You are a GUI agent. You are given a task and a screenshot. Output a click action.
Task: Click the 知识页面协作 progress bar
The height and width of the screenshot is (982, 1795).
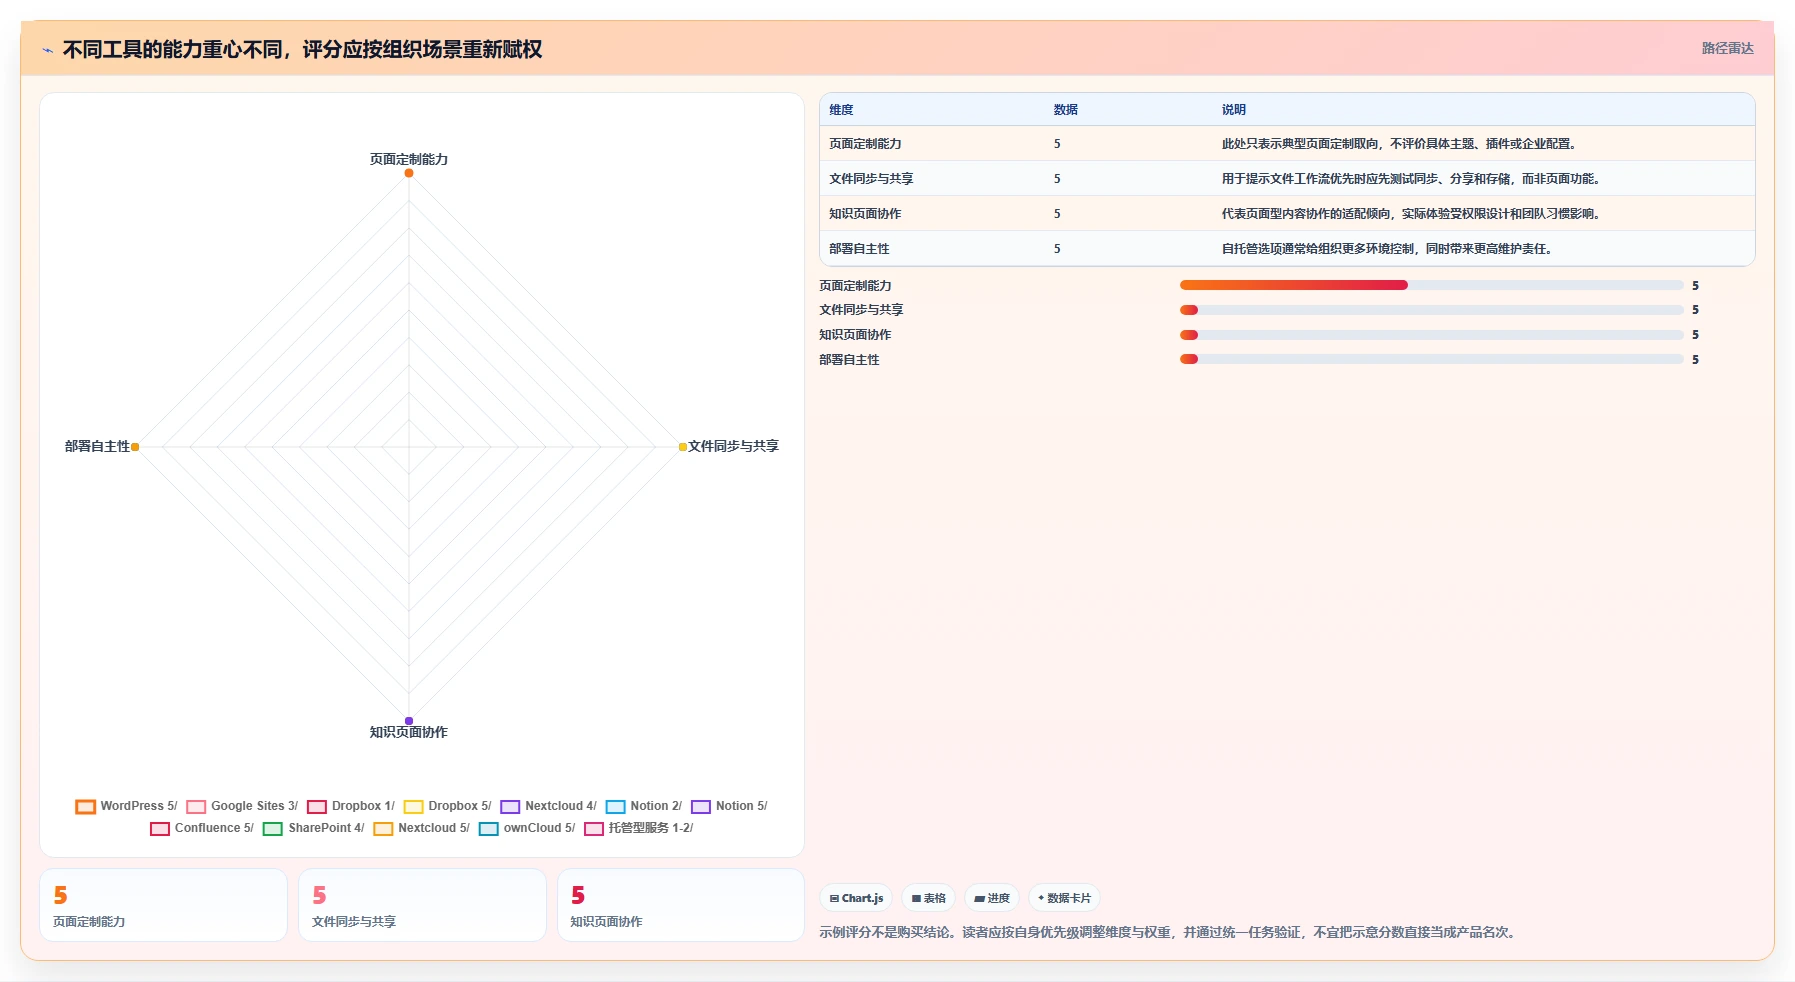pos(1432,335)
